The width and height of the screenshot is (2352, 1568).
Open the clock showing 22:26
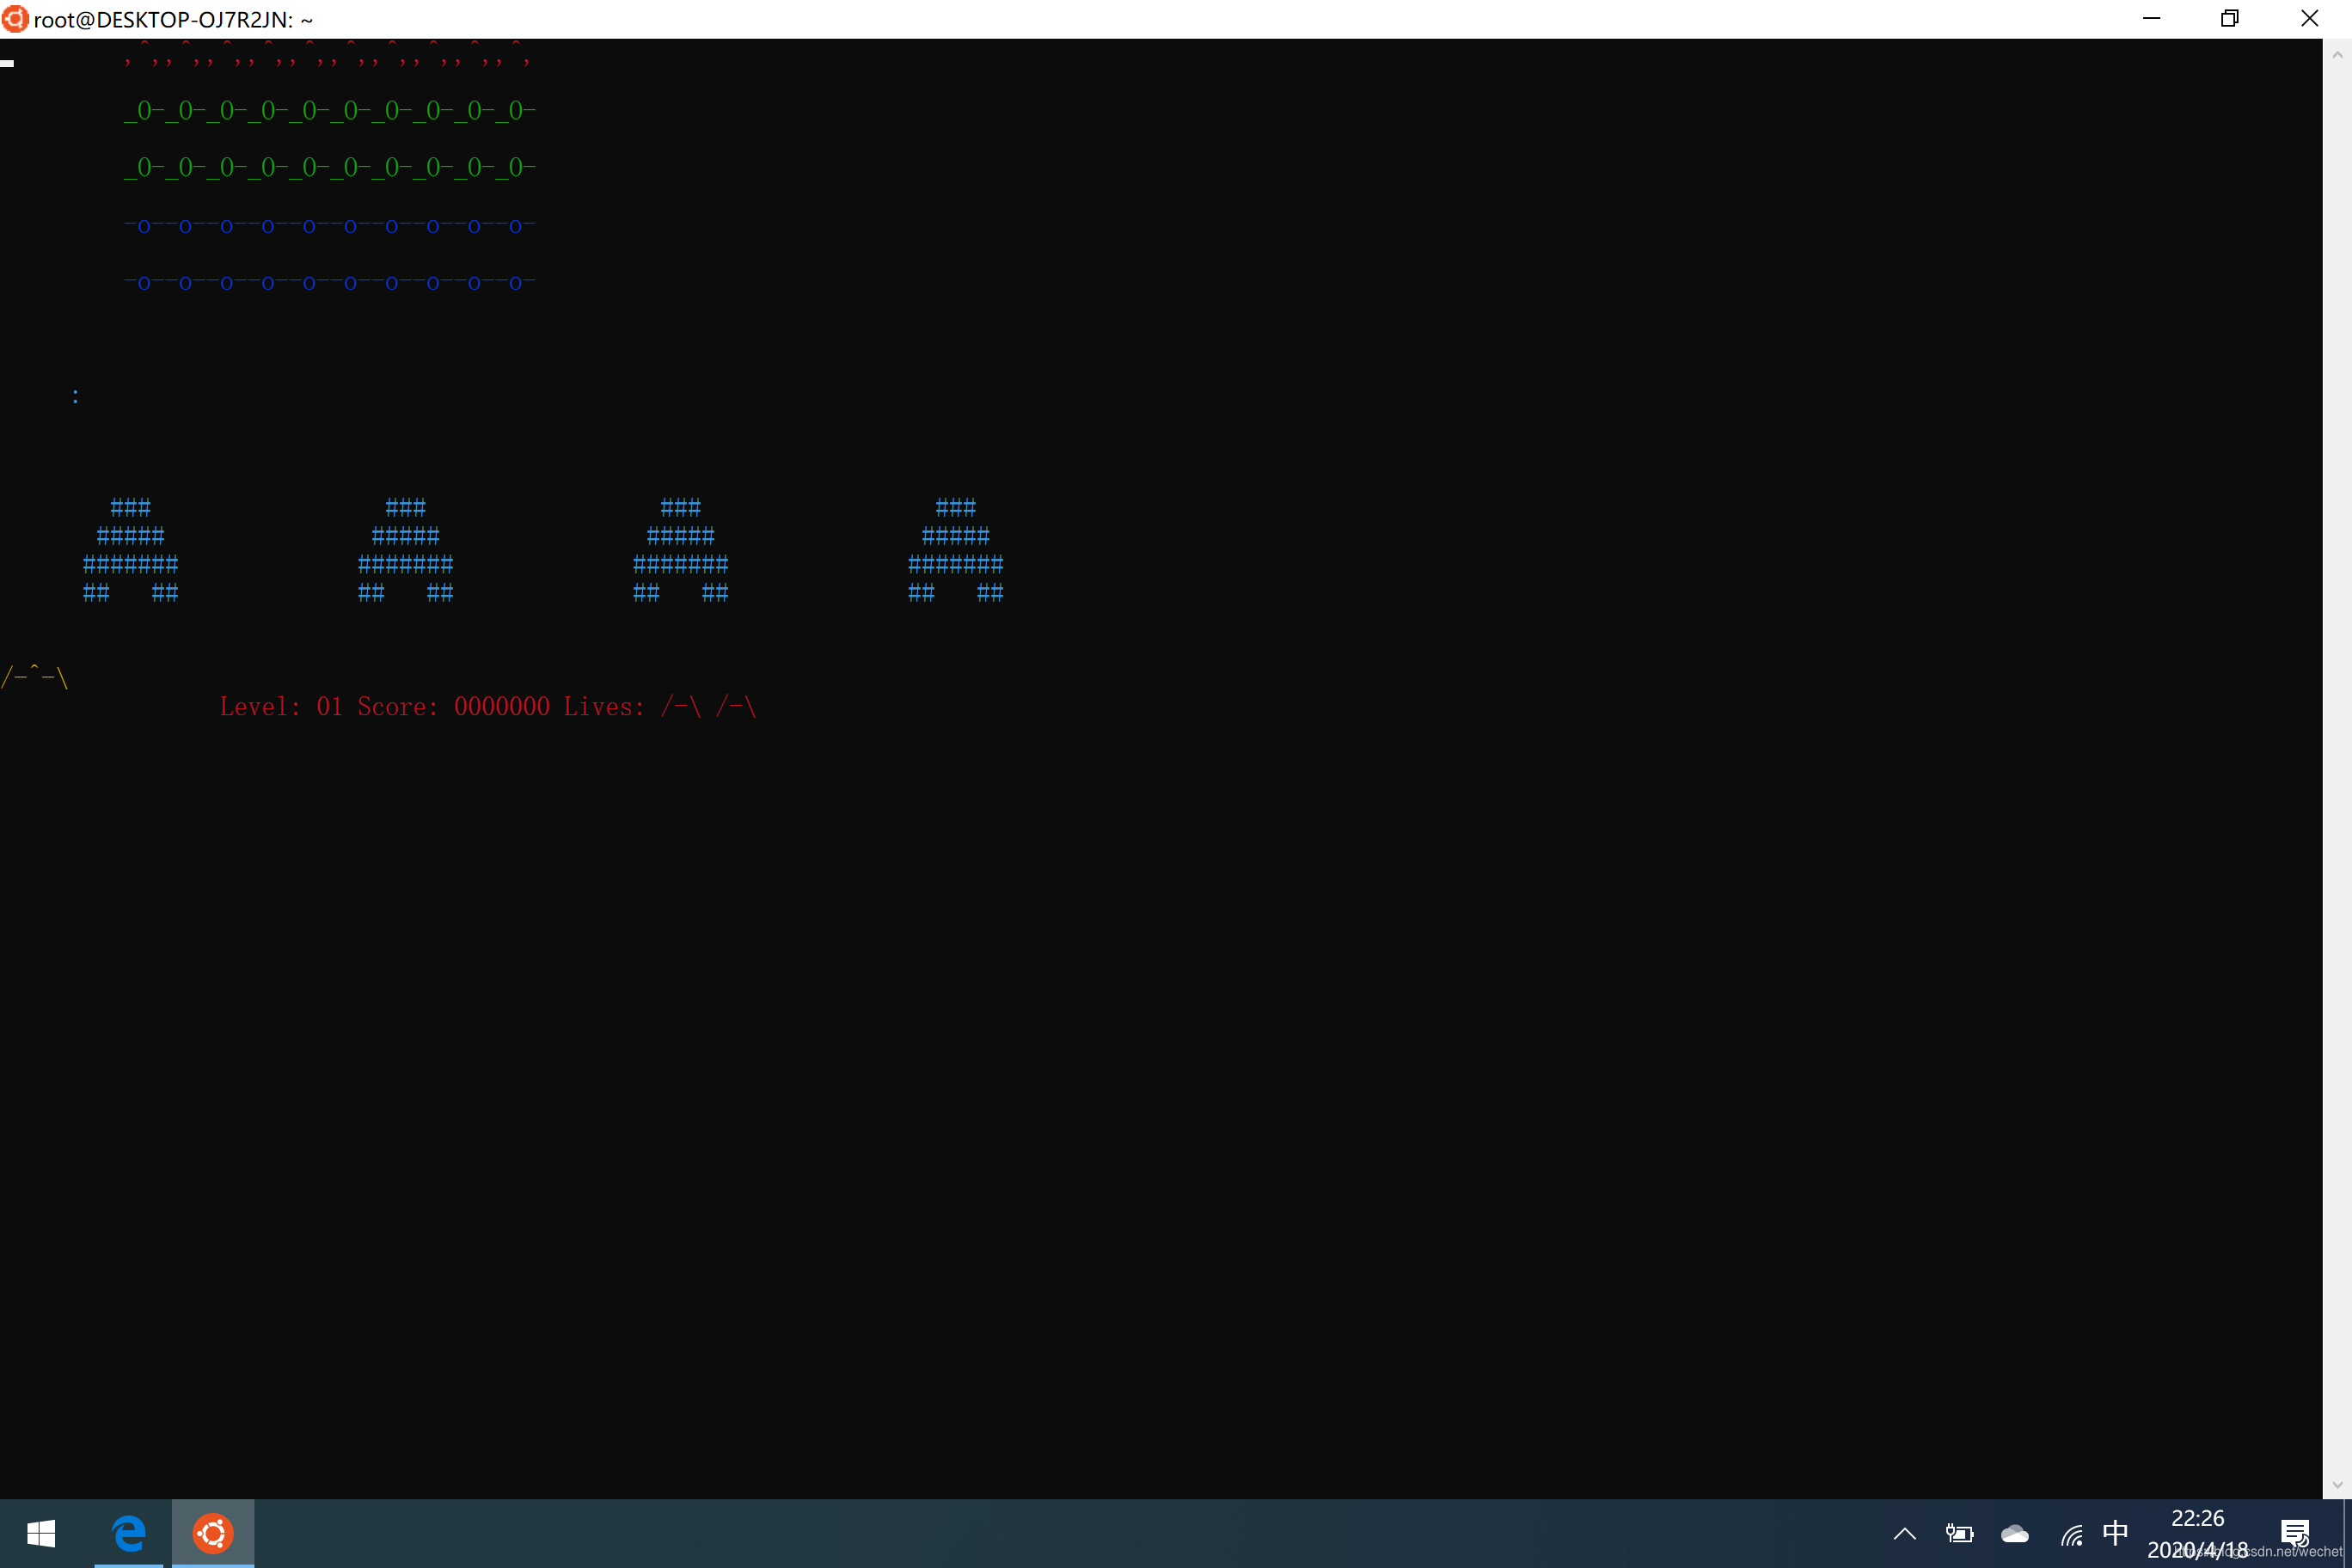tap(2197, 1533)
